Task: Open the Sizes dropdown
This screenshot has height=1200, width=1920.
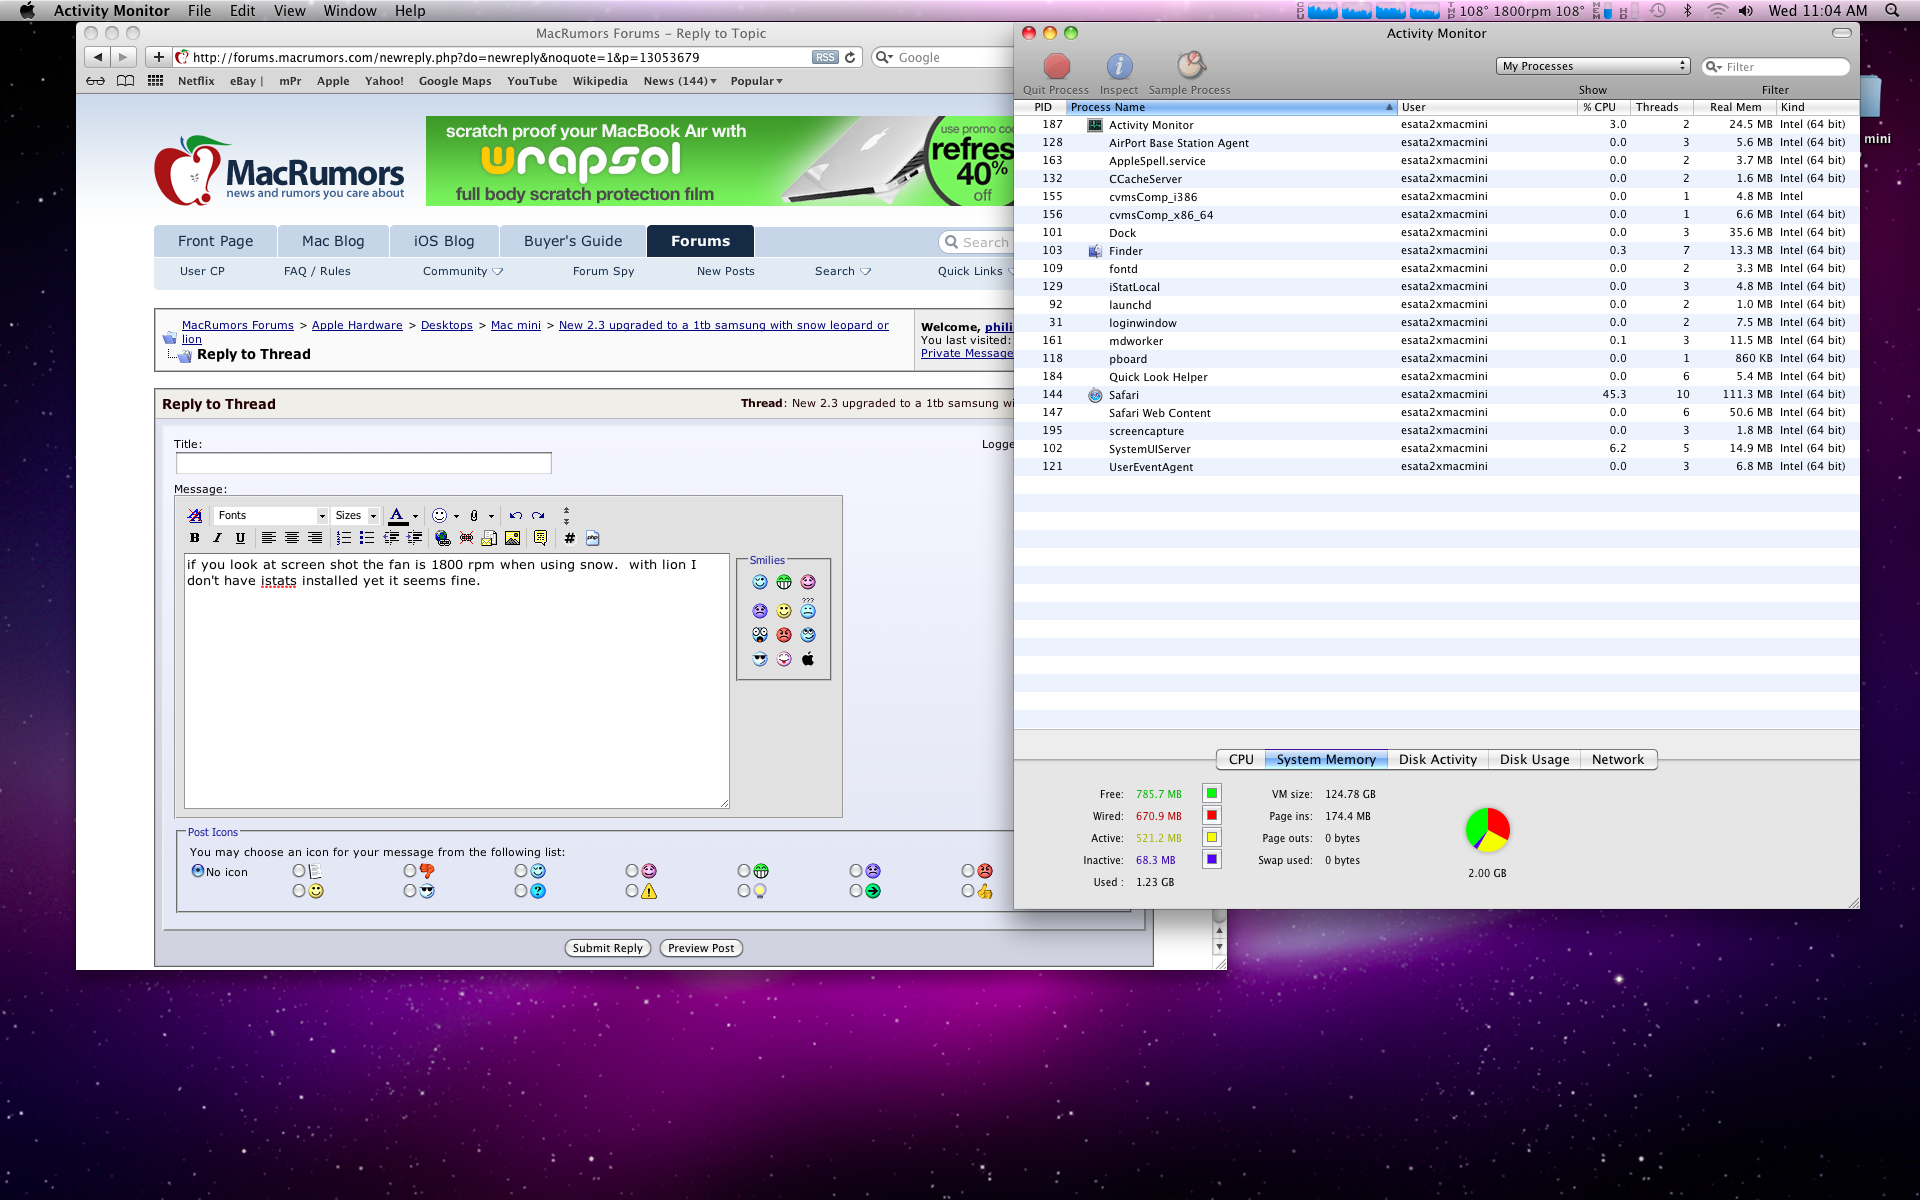Action: click(x=356, y=516)
